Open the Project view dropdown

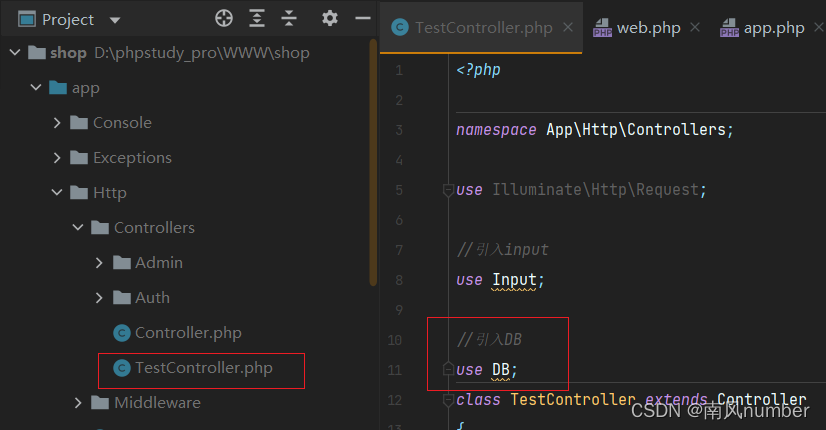115,21
